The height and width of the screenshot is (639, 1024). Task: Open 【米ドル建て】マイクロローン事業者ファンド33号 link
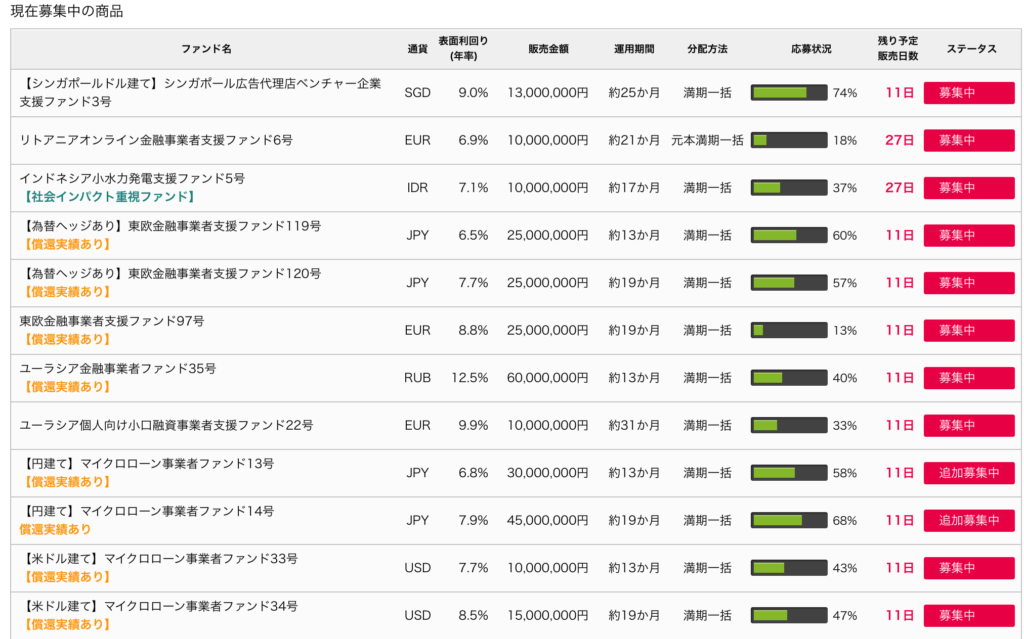click(159, 559)
